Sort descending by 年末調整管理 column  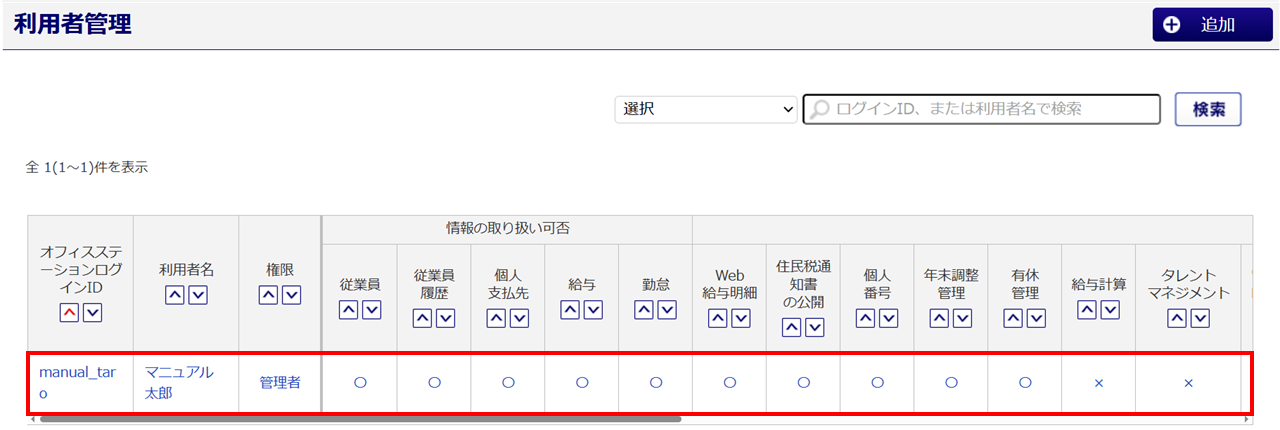pos(962,318)
